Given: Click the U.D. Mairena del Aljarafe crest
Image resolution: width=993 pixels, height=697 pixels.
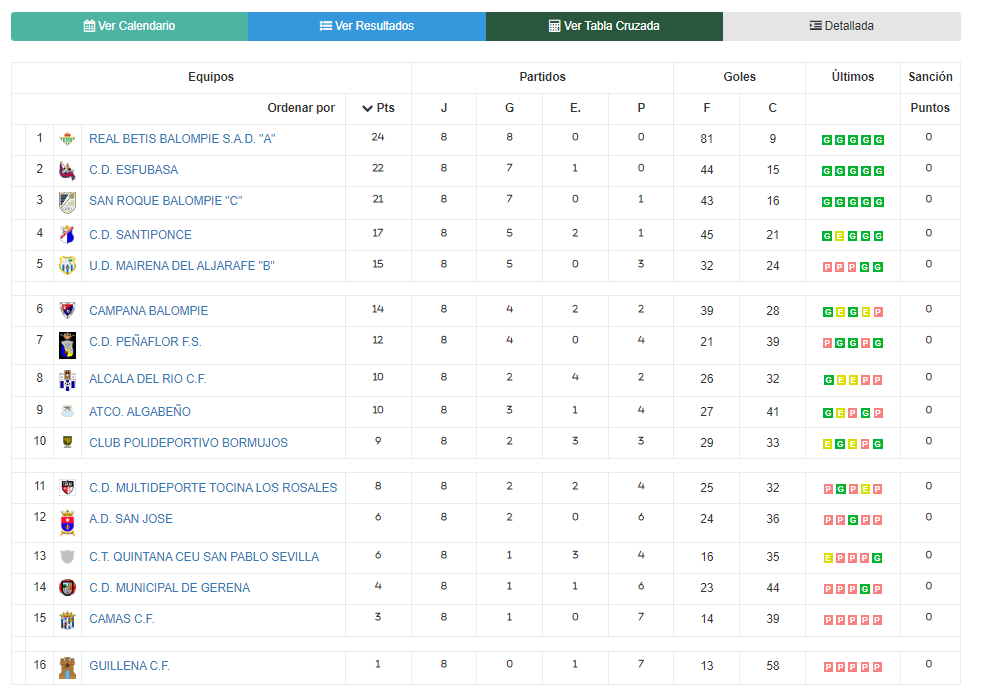Looking at the screenshot, I should tap(67, 265).
